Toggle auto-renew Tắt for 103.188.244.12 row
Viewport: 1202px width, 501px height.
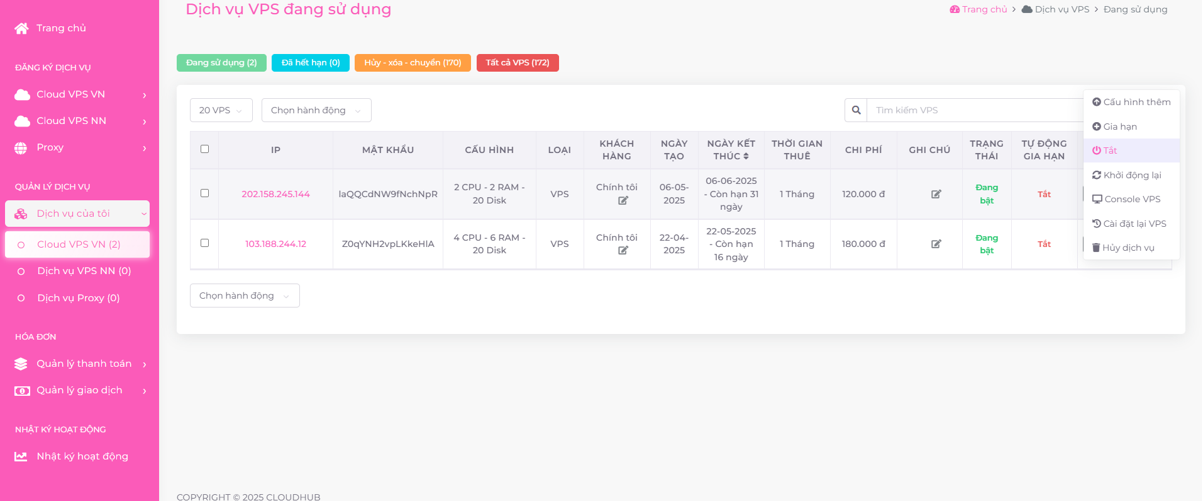(x=1044, y=244)
